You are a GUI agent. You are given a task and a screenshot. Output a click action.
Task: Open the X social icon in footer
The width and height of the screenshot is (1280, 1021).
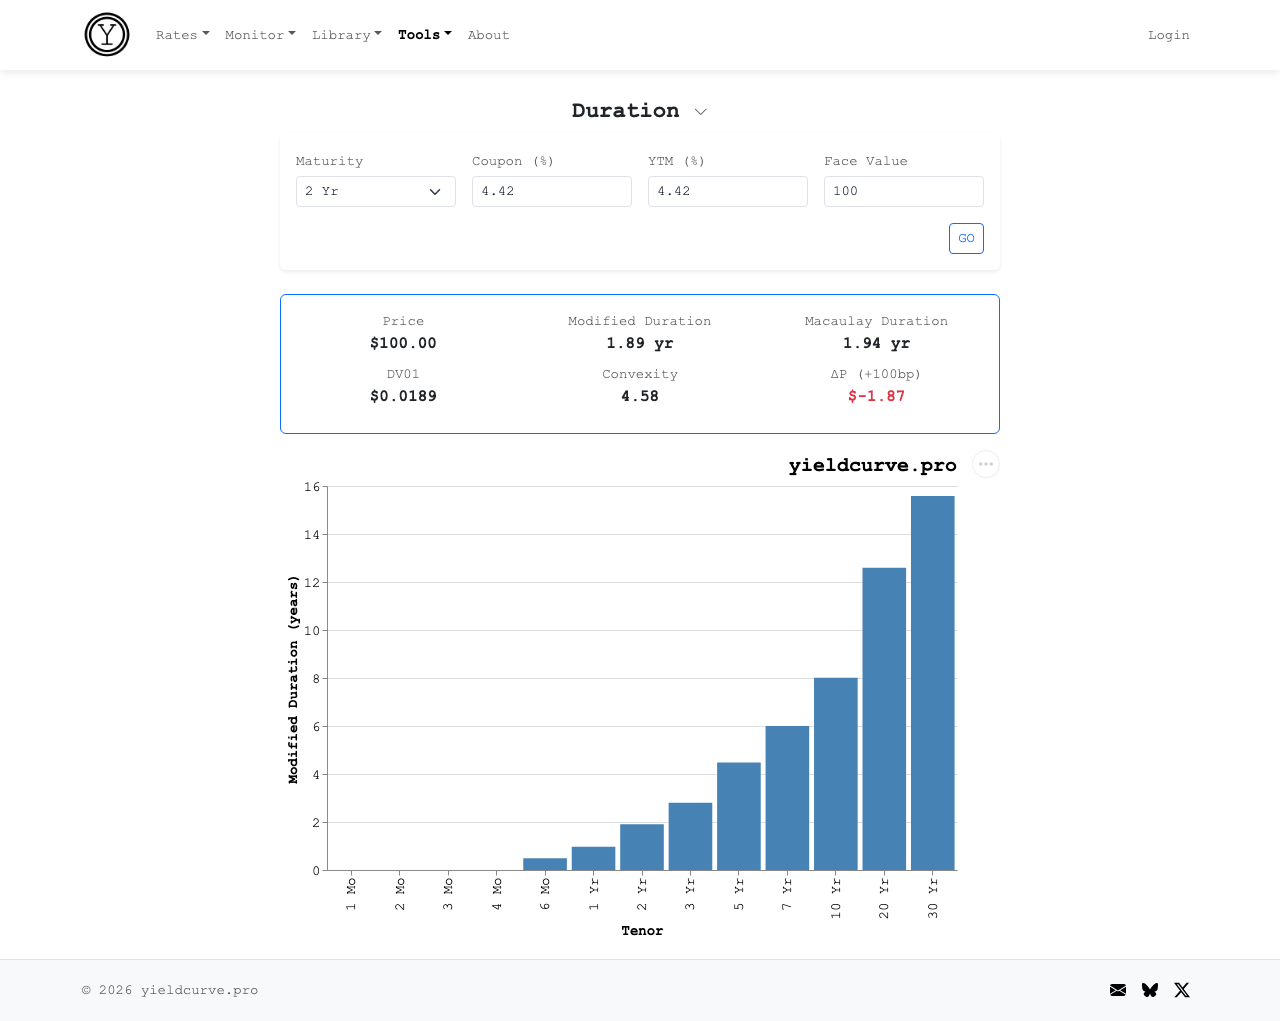1182,990
